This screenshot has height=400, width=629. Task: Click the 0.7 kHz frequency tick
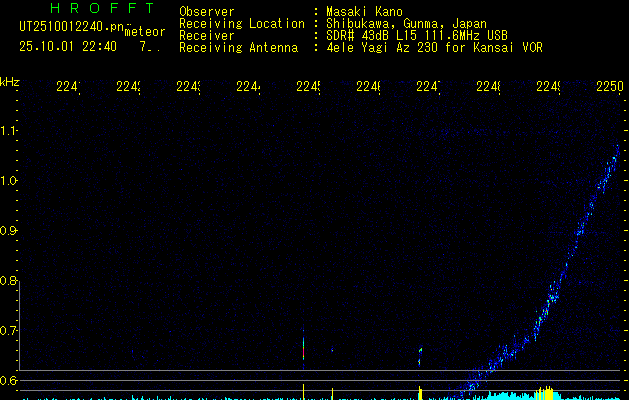pyautogui.click(x=9, y=330)
